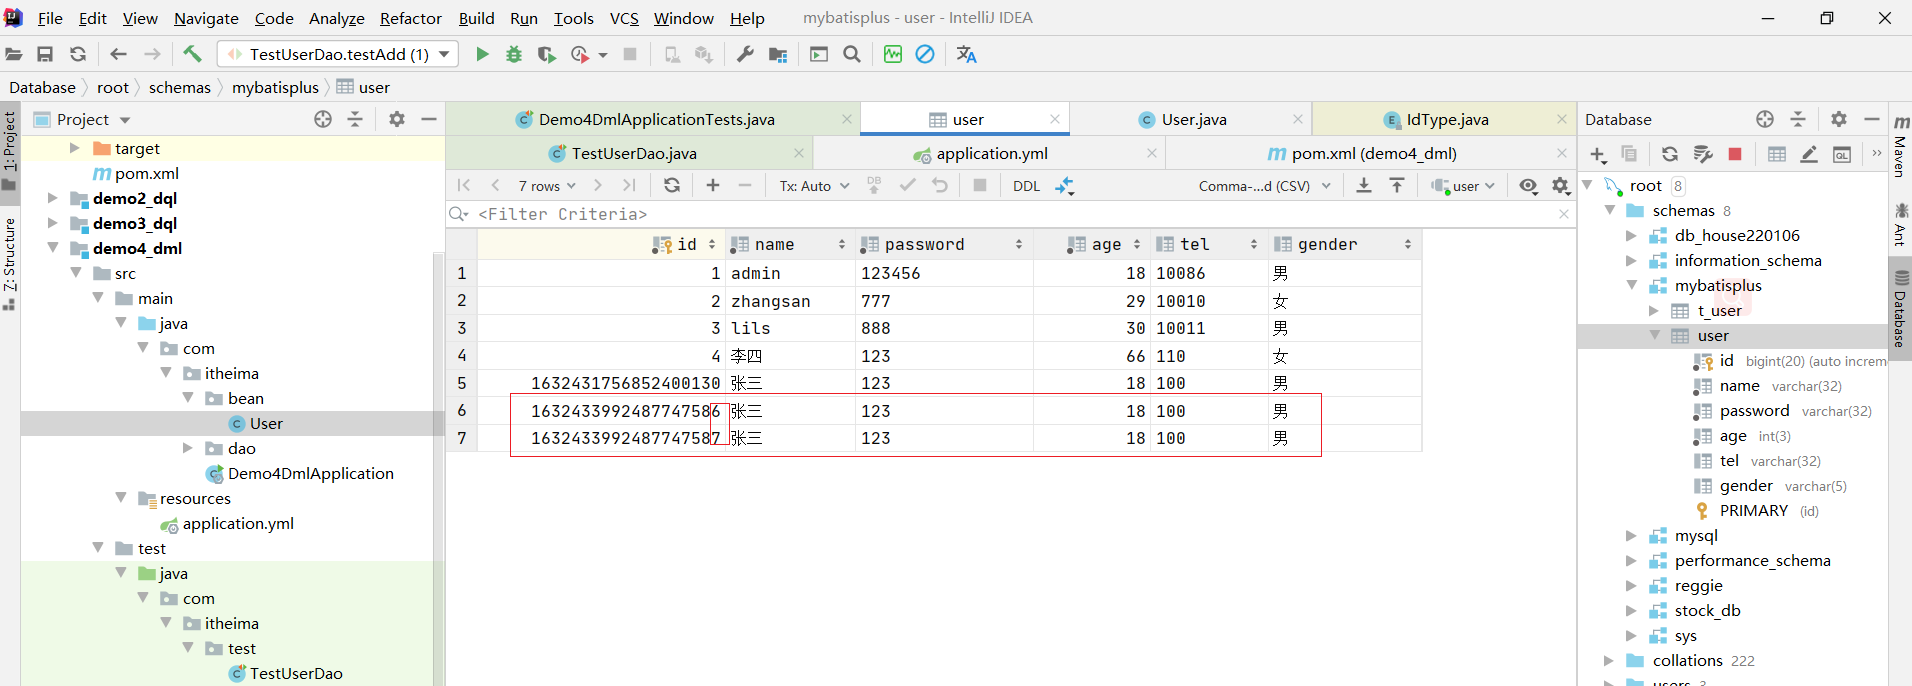
Task: Open query console QL icon
Action: pyautogui.click(x=1842, y=154)
